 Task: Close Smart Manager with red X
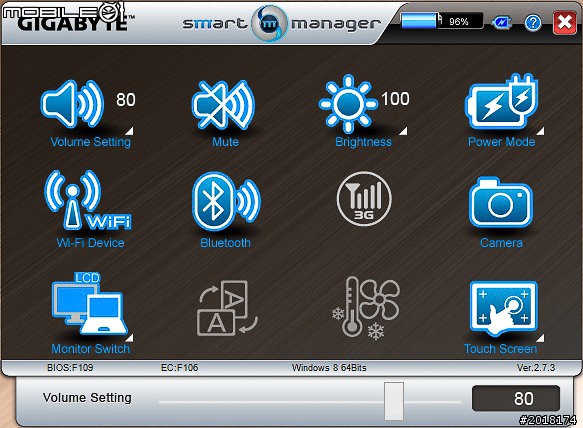[564, 23]
